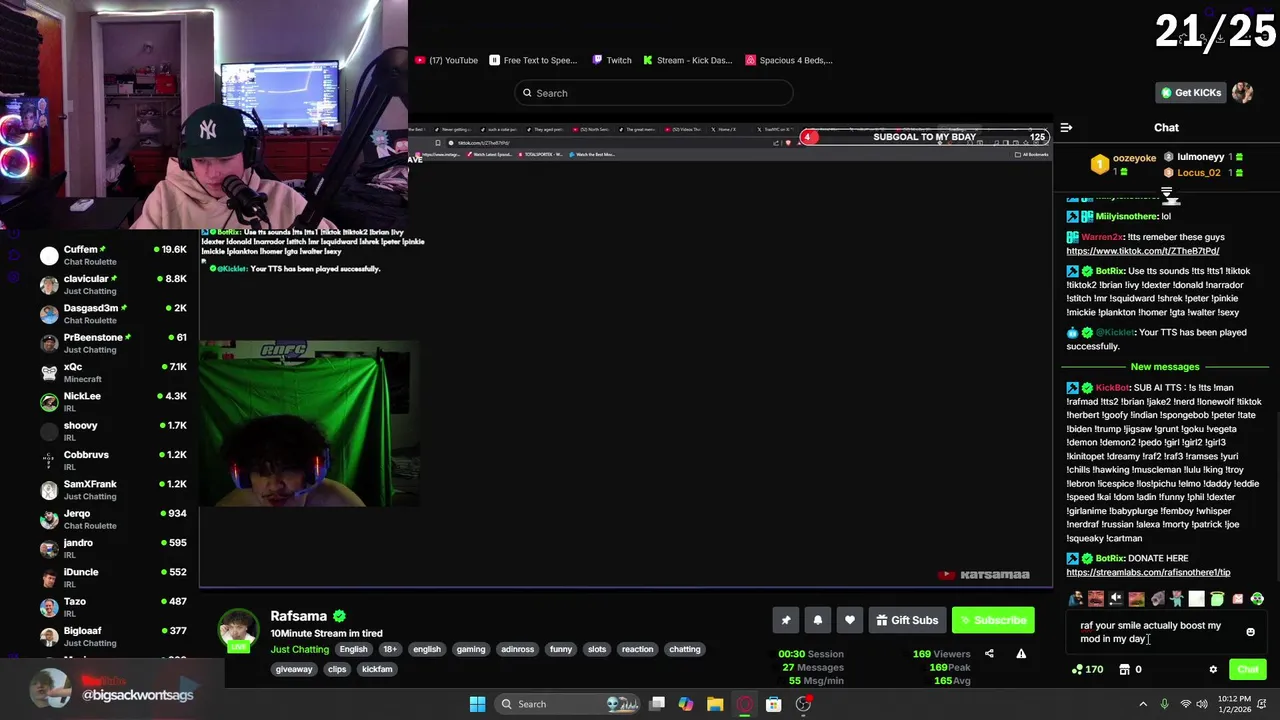Viewport: 1280px width, 720px height.
Task: Click the pin icon button
Action: point(786,620)
